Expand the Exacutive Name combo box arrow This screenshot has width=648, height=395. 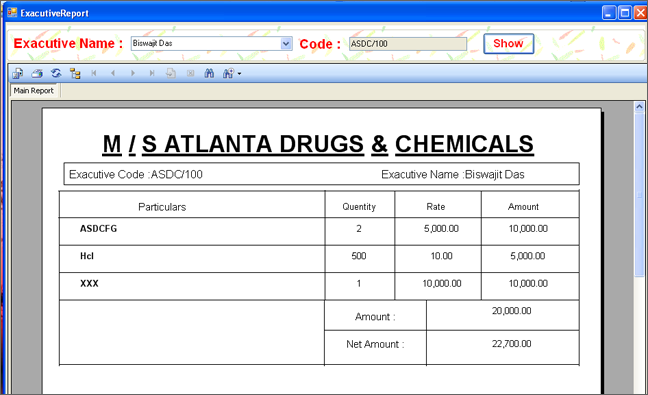point(286,43)
